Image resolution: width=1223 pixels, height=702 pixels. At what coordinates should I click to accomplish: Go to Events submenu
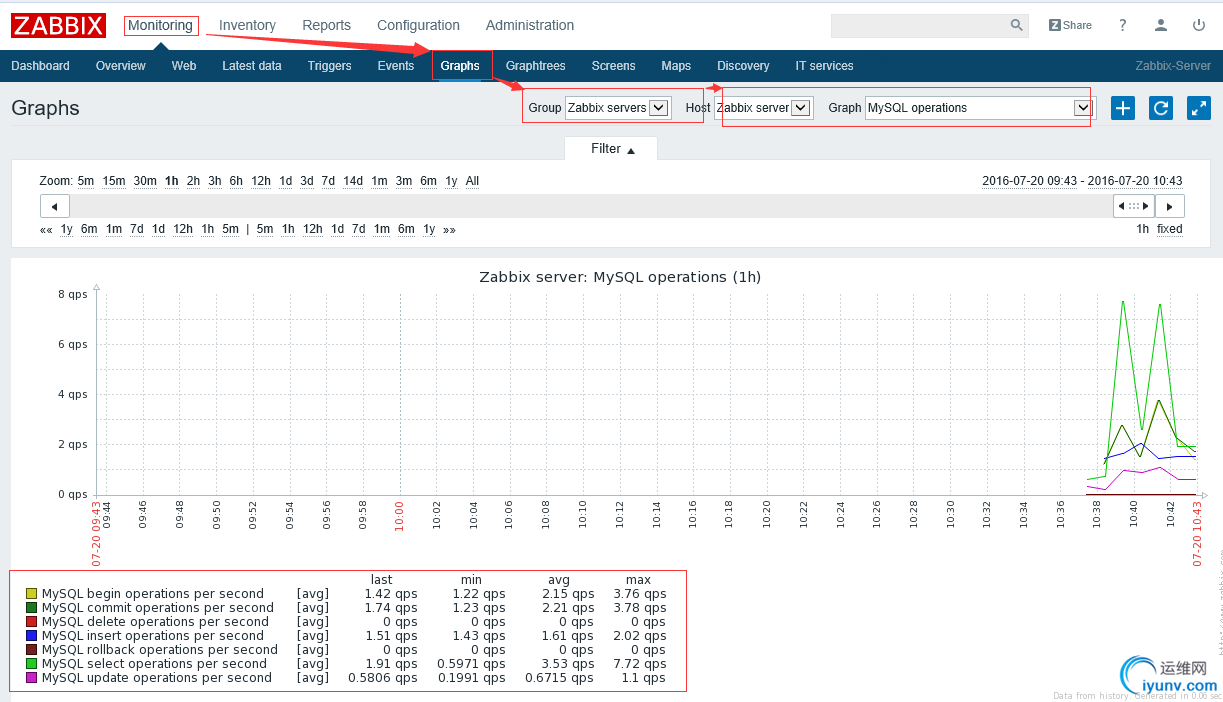[x=396, y=66]
